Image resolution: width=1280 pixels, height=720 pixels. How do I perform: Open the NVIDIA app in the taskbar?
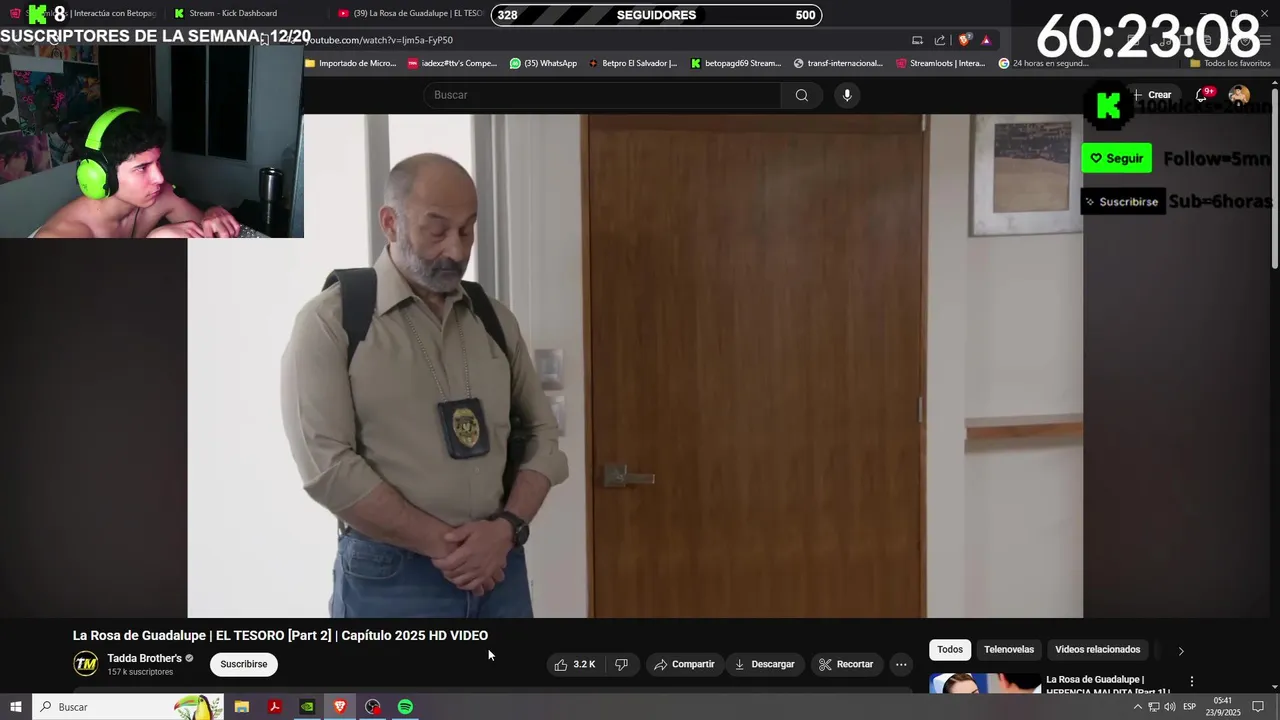[x=307, y=707]
